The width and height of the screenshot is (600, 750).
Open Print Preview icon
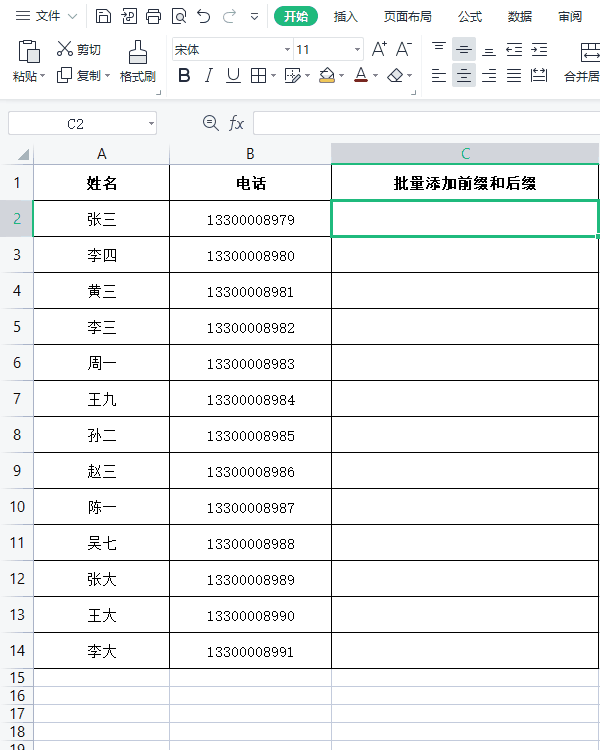point(179,16)
